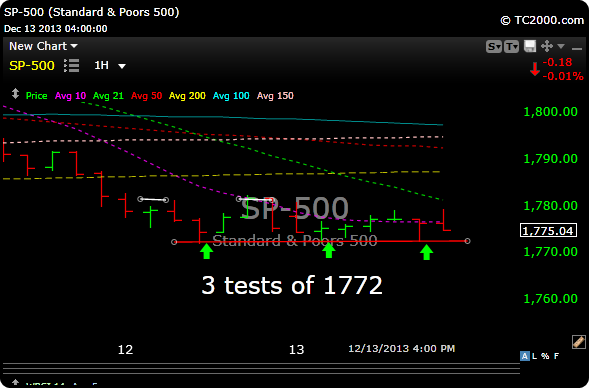
Task: Select the arithmetic A scale toggle
Action: [525, 356]
